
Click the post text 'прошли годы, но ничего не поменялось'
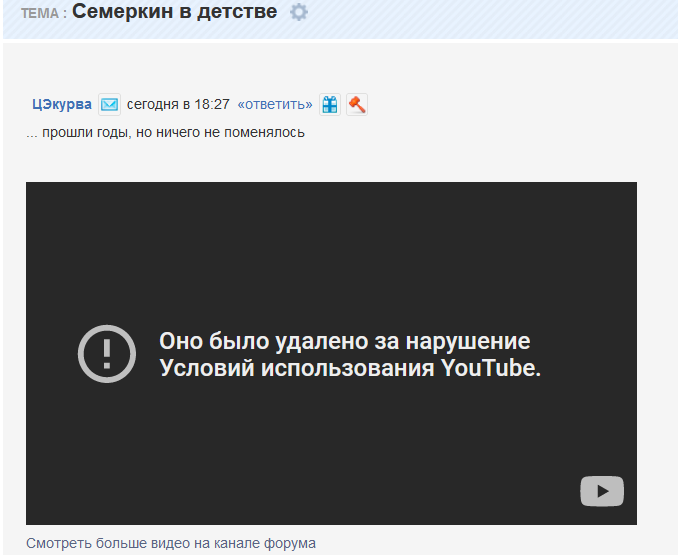[x=173, y=132]
